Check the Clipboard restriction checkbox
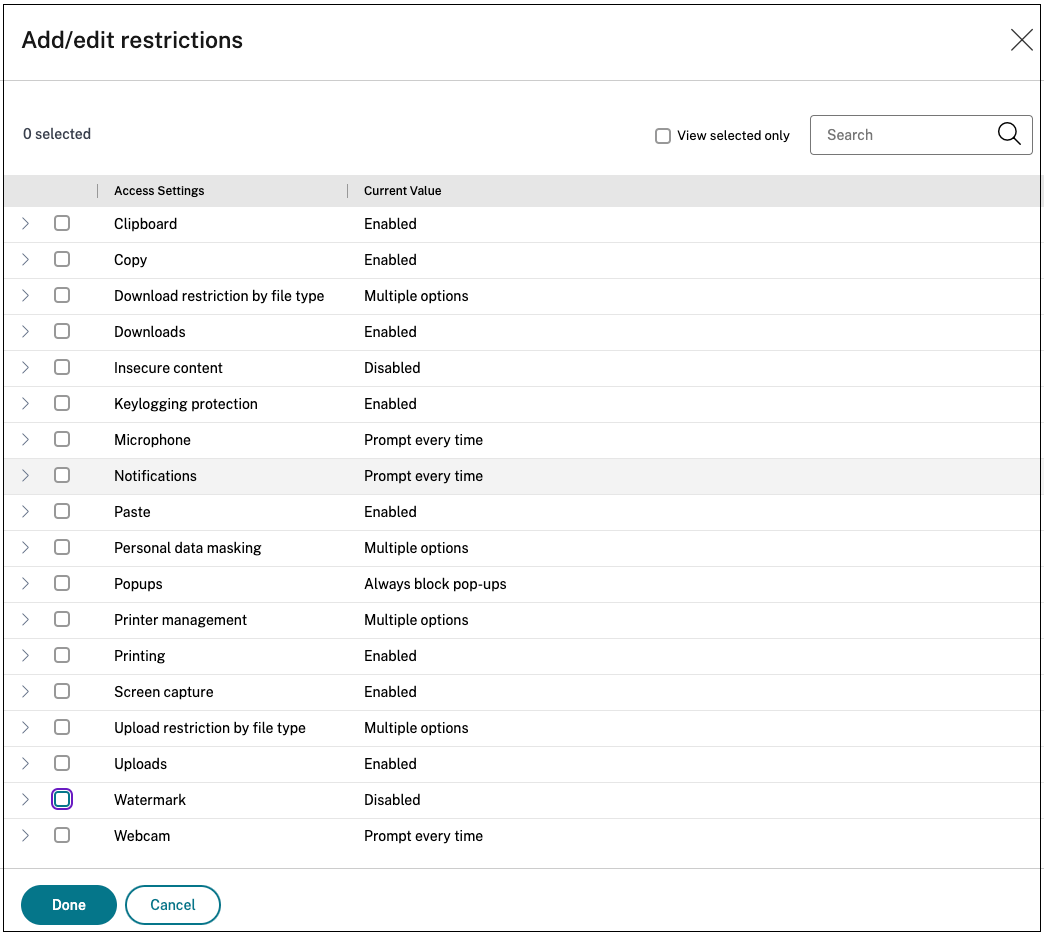 point(62,224)
